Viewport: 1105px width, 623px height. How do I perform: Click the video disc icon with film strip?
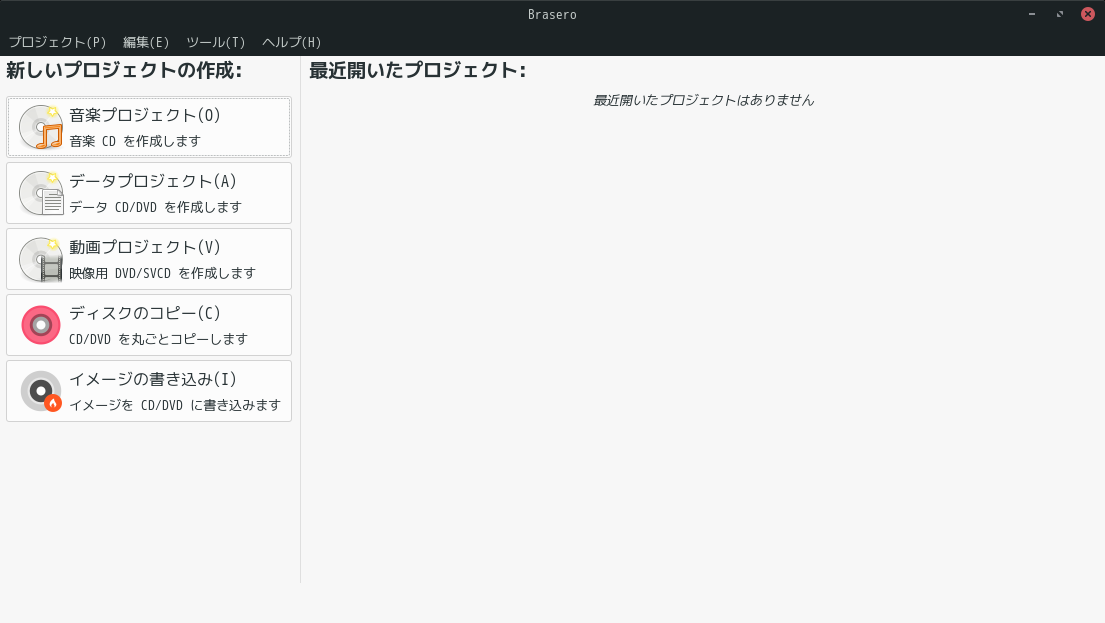[41, 259]
